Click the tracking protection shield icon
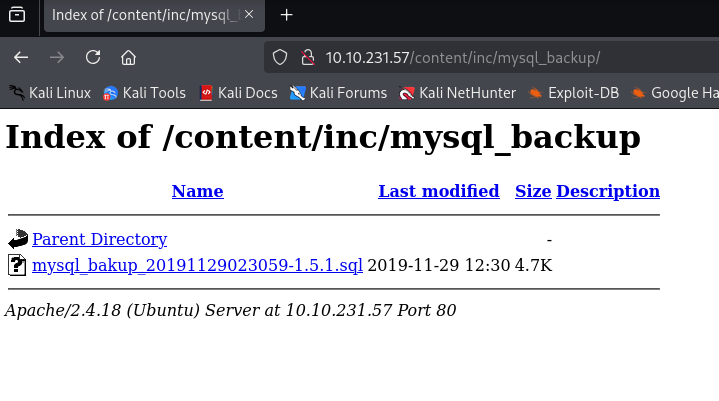This screenshot has height=401, width=719. [x=280, y=57]
